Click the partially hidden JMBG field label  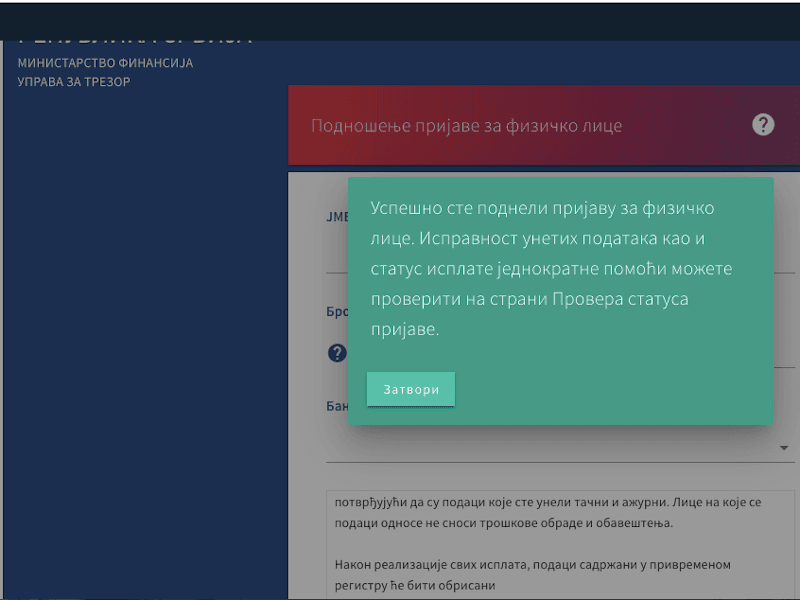[336, 217]
